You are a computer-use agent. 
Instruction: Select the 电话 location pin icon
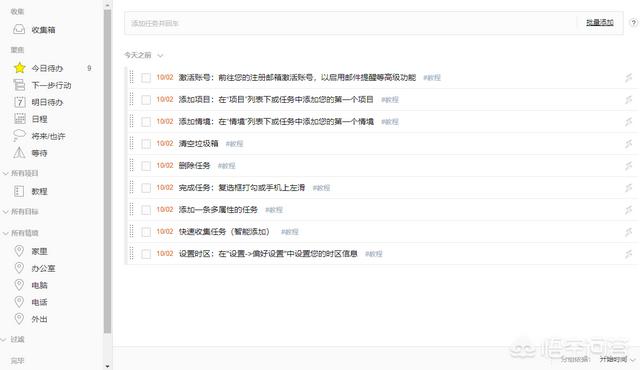19,302
